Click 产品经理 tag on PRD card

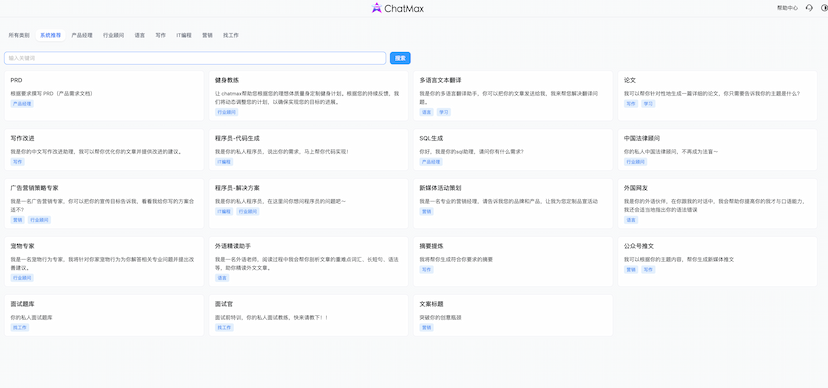pyautogui.click(x=22, y=104)
